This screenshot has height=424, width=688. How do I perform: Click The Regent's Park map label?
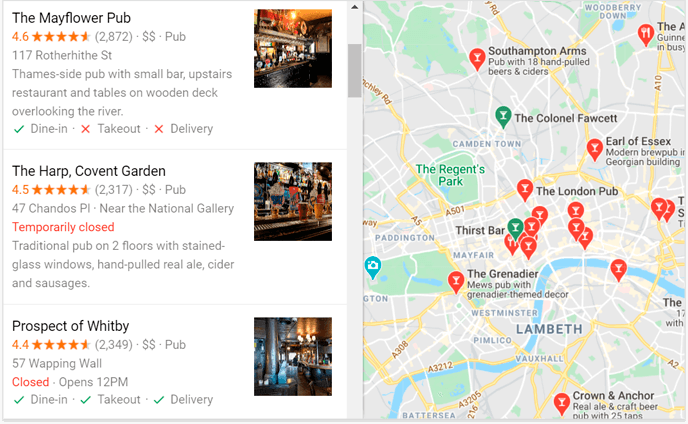[450, 175]
